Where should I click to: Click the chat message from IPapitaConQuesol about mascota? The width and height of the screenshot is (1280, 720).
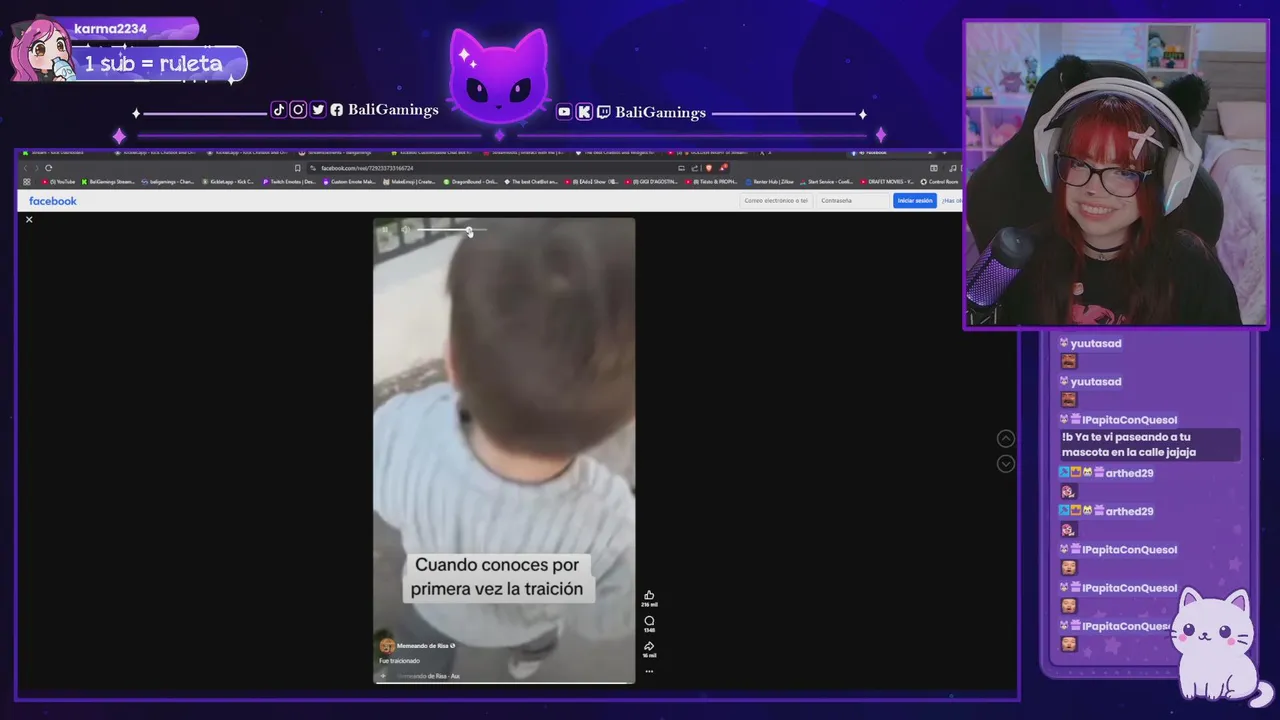(x=1150, y=445)
